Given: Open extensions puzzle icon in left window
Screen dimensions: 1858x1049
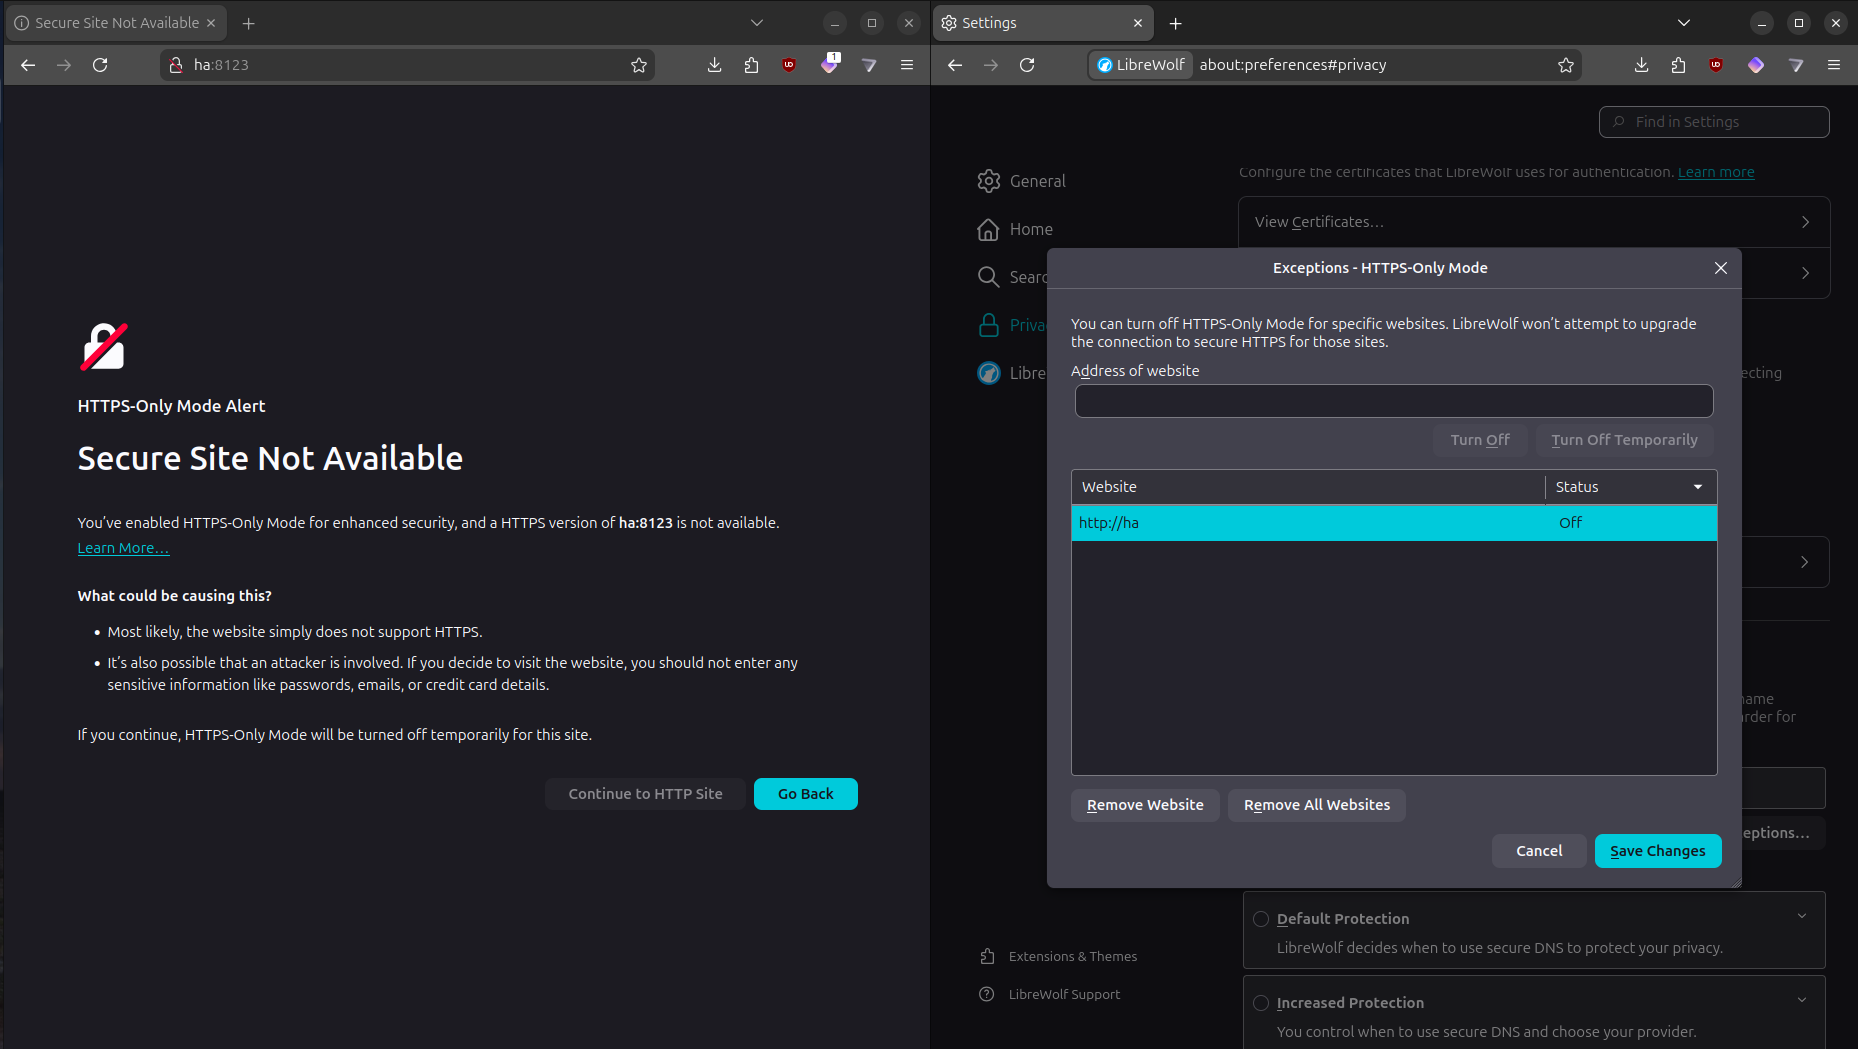Looking at the screenshot, I should (x=751, y=65).
